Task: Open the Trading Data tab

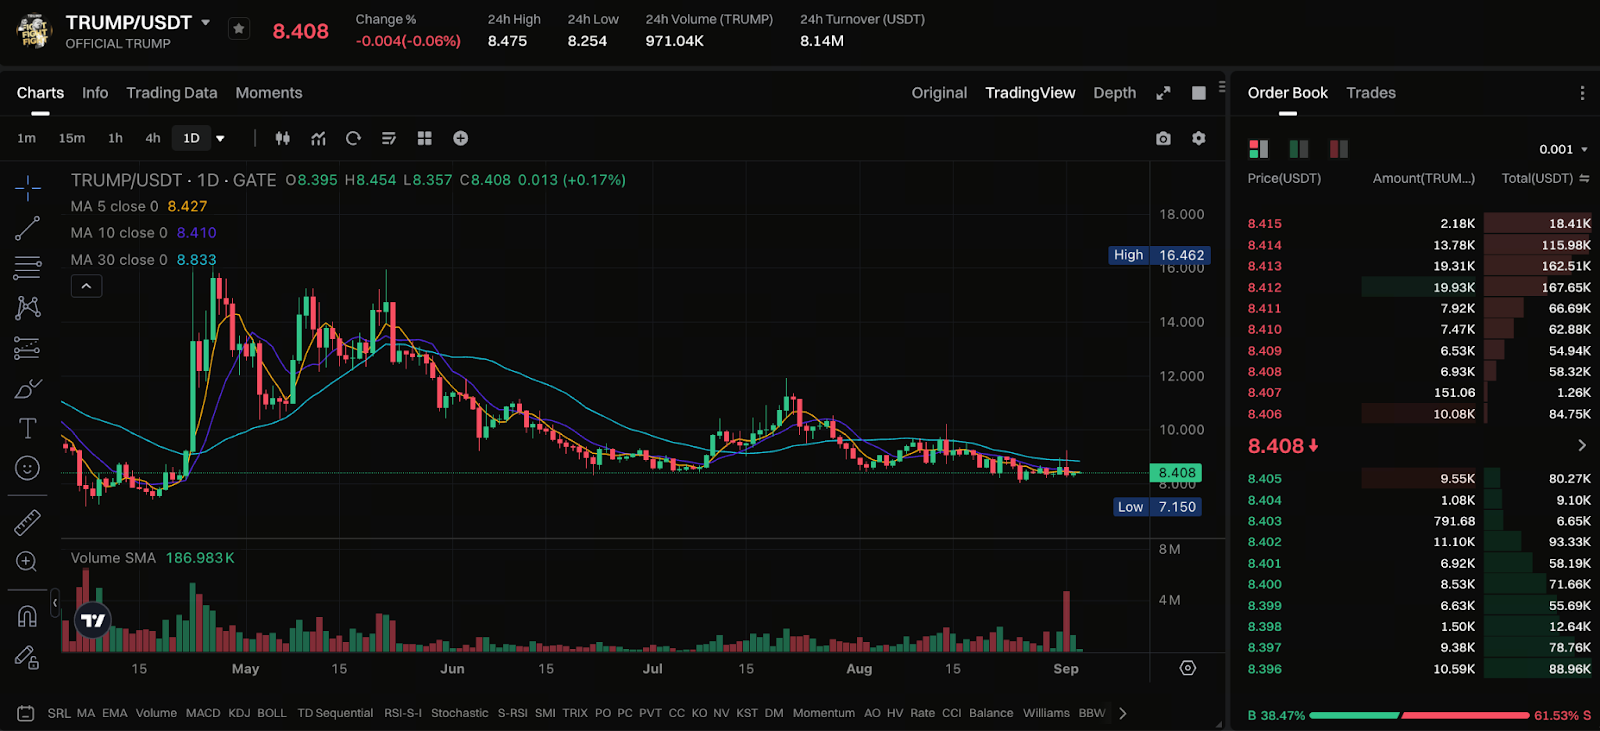Action: click(x=172, y=93)
